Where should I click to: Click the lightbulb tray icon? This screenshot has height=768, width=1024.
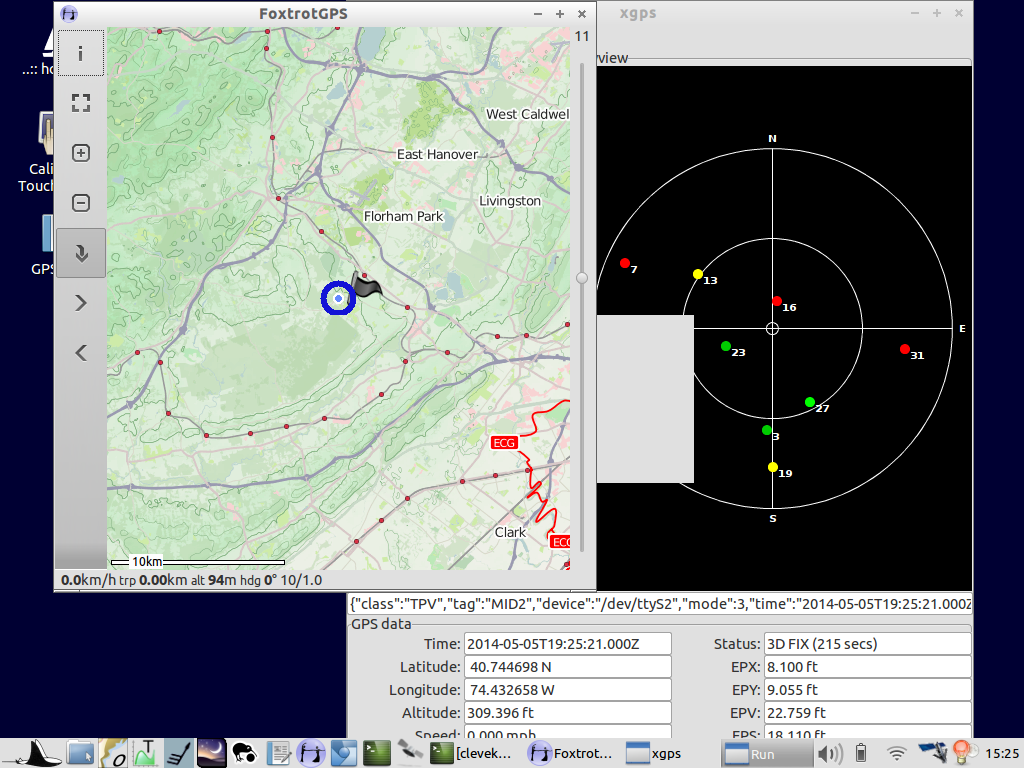click(x=963, y=752)
